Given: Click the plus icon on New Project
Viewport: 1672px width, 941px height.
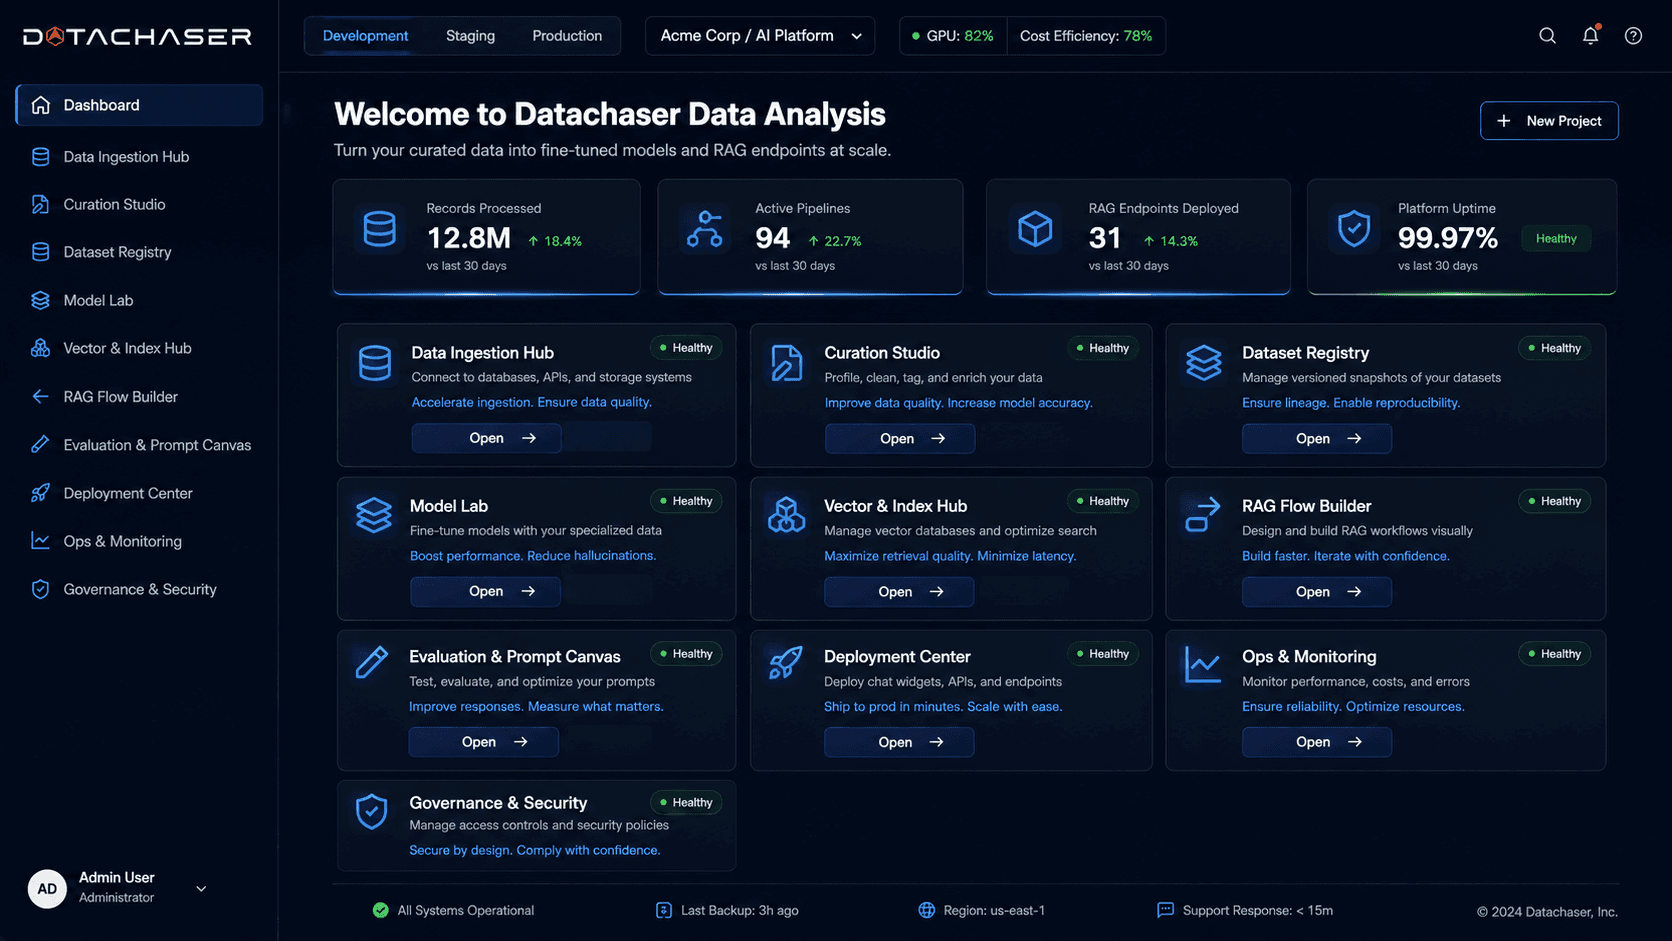Looking at the screenshot, I should [x=1504, y=121].
